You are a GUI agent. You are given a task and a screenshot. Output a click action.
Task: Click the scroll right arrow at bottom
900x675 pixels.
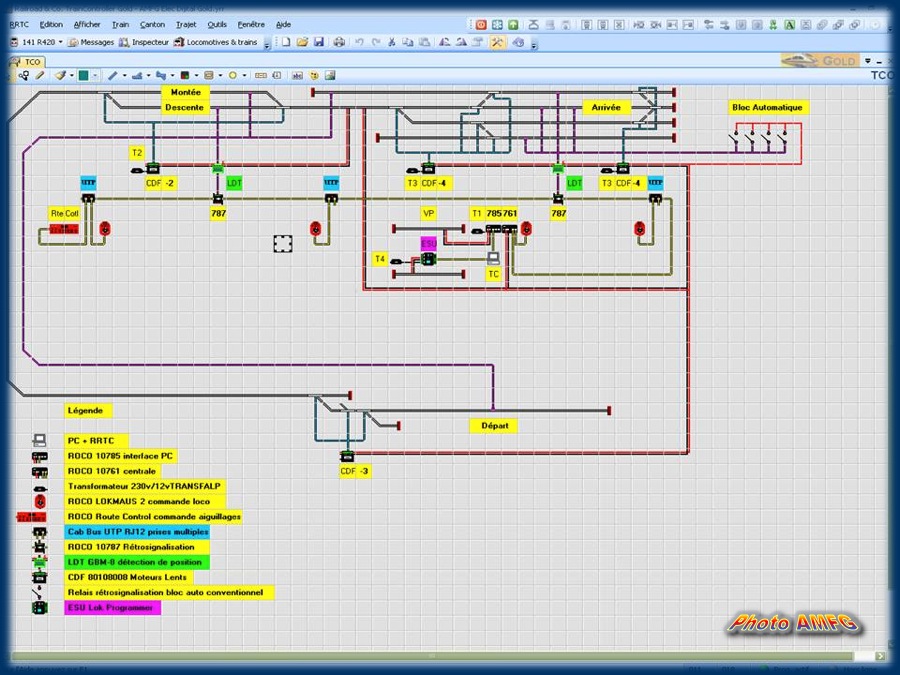tap(880, 655)
